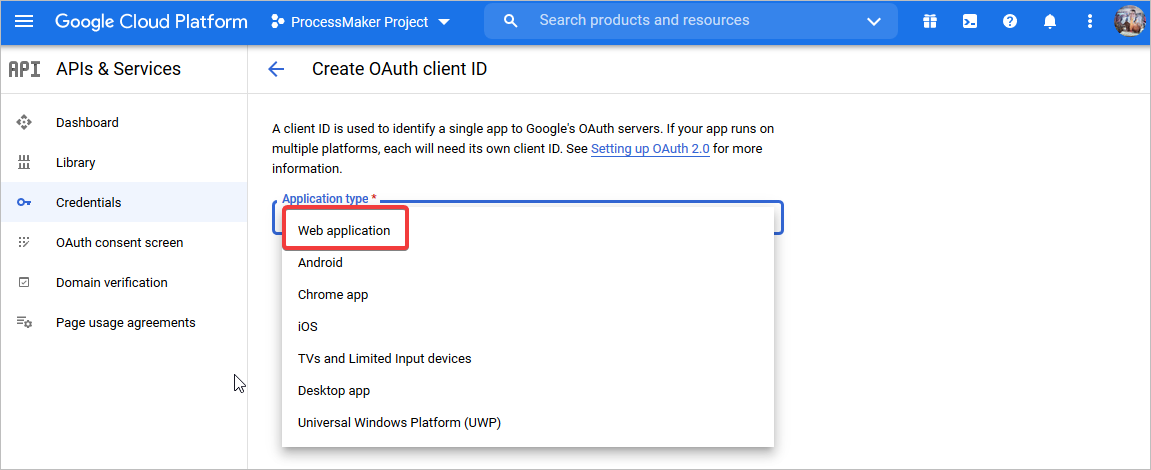
Task: Open the Help question mark icon
Action: click(1010, 21)
